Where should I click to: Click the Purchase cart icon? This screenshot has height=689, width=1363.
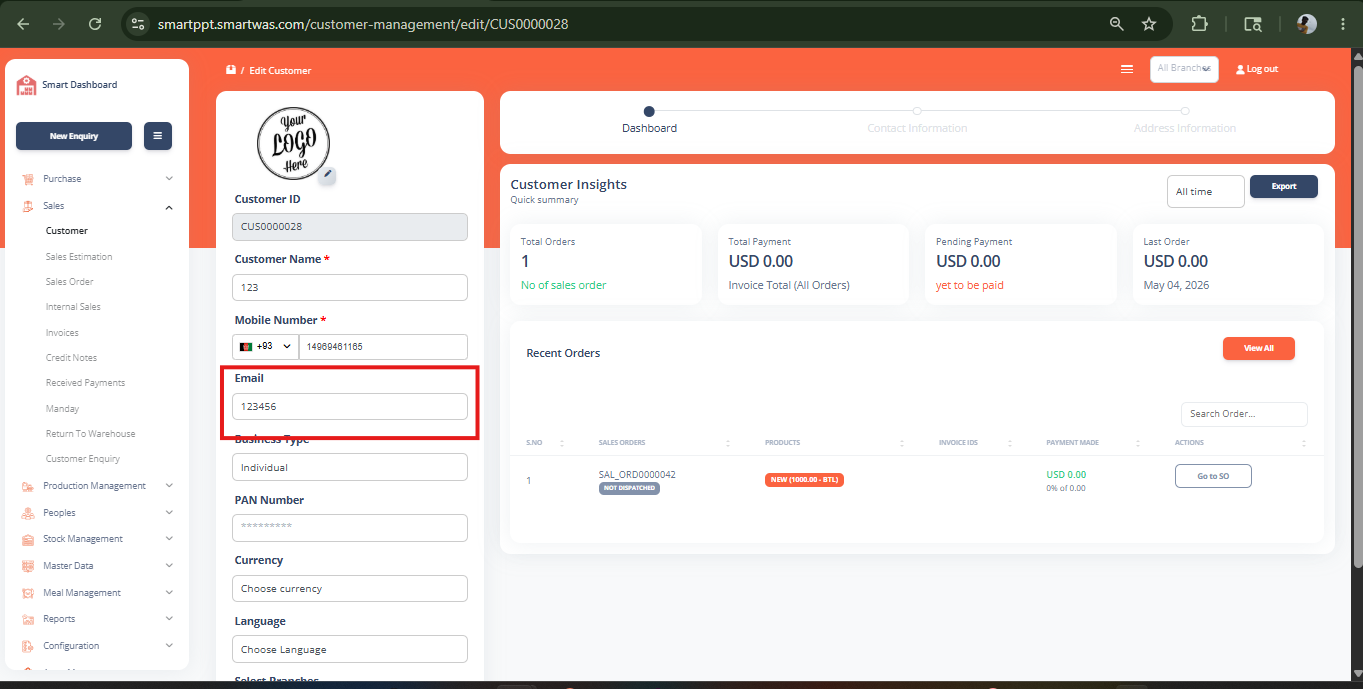pos(28,179)
